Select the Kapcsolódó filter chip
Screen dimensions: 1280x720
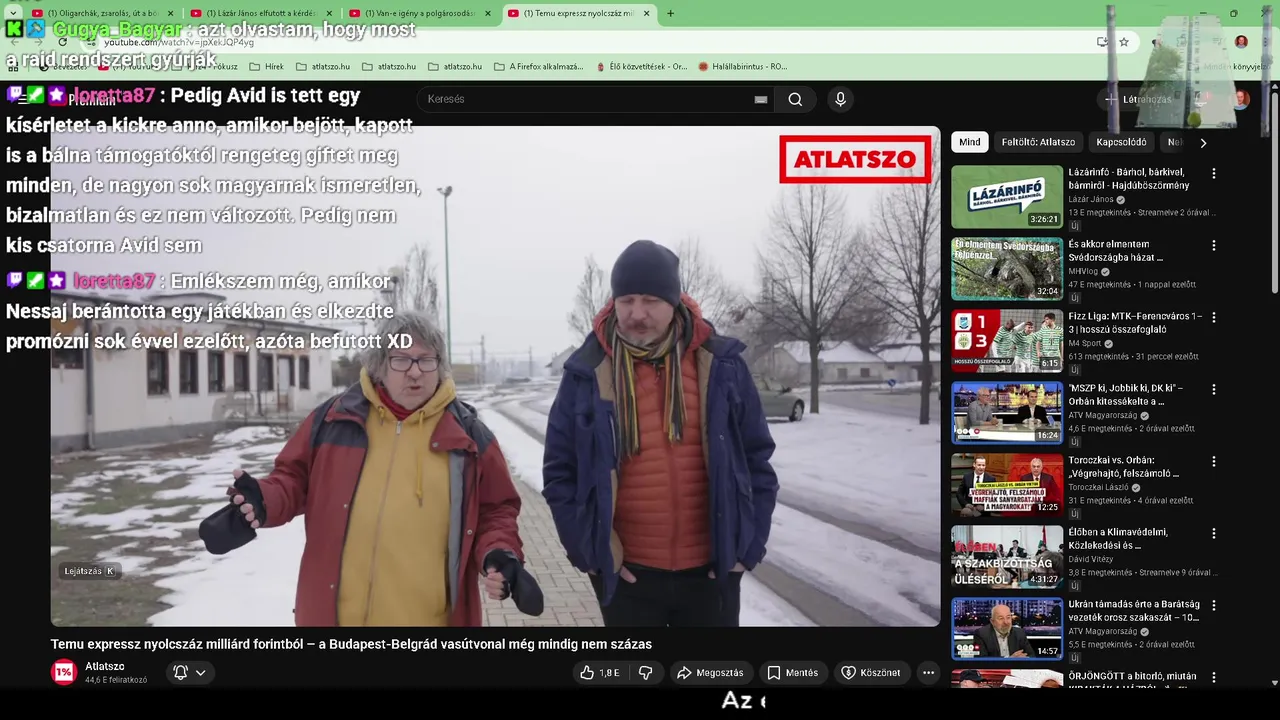1121,142
